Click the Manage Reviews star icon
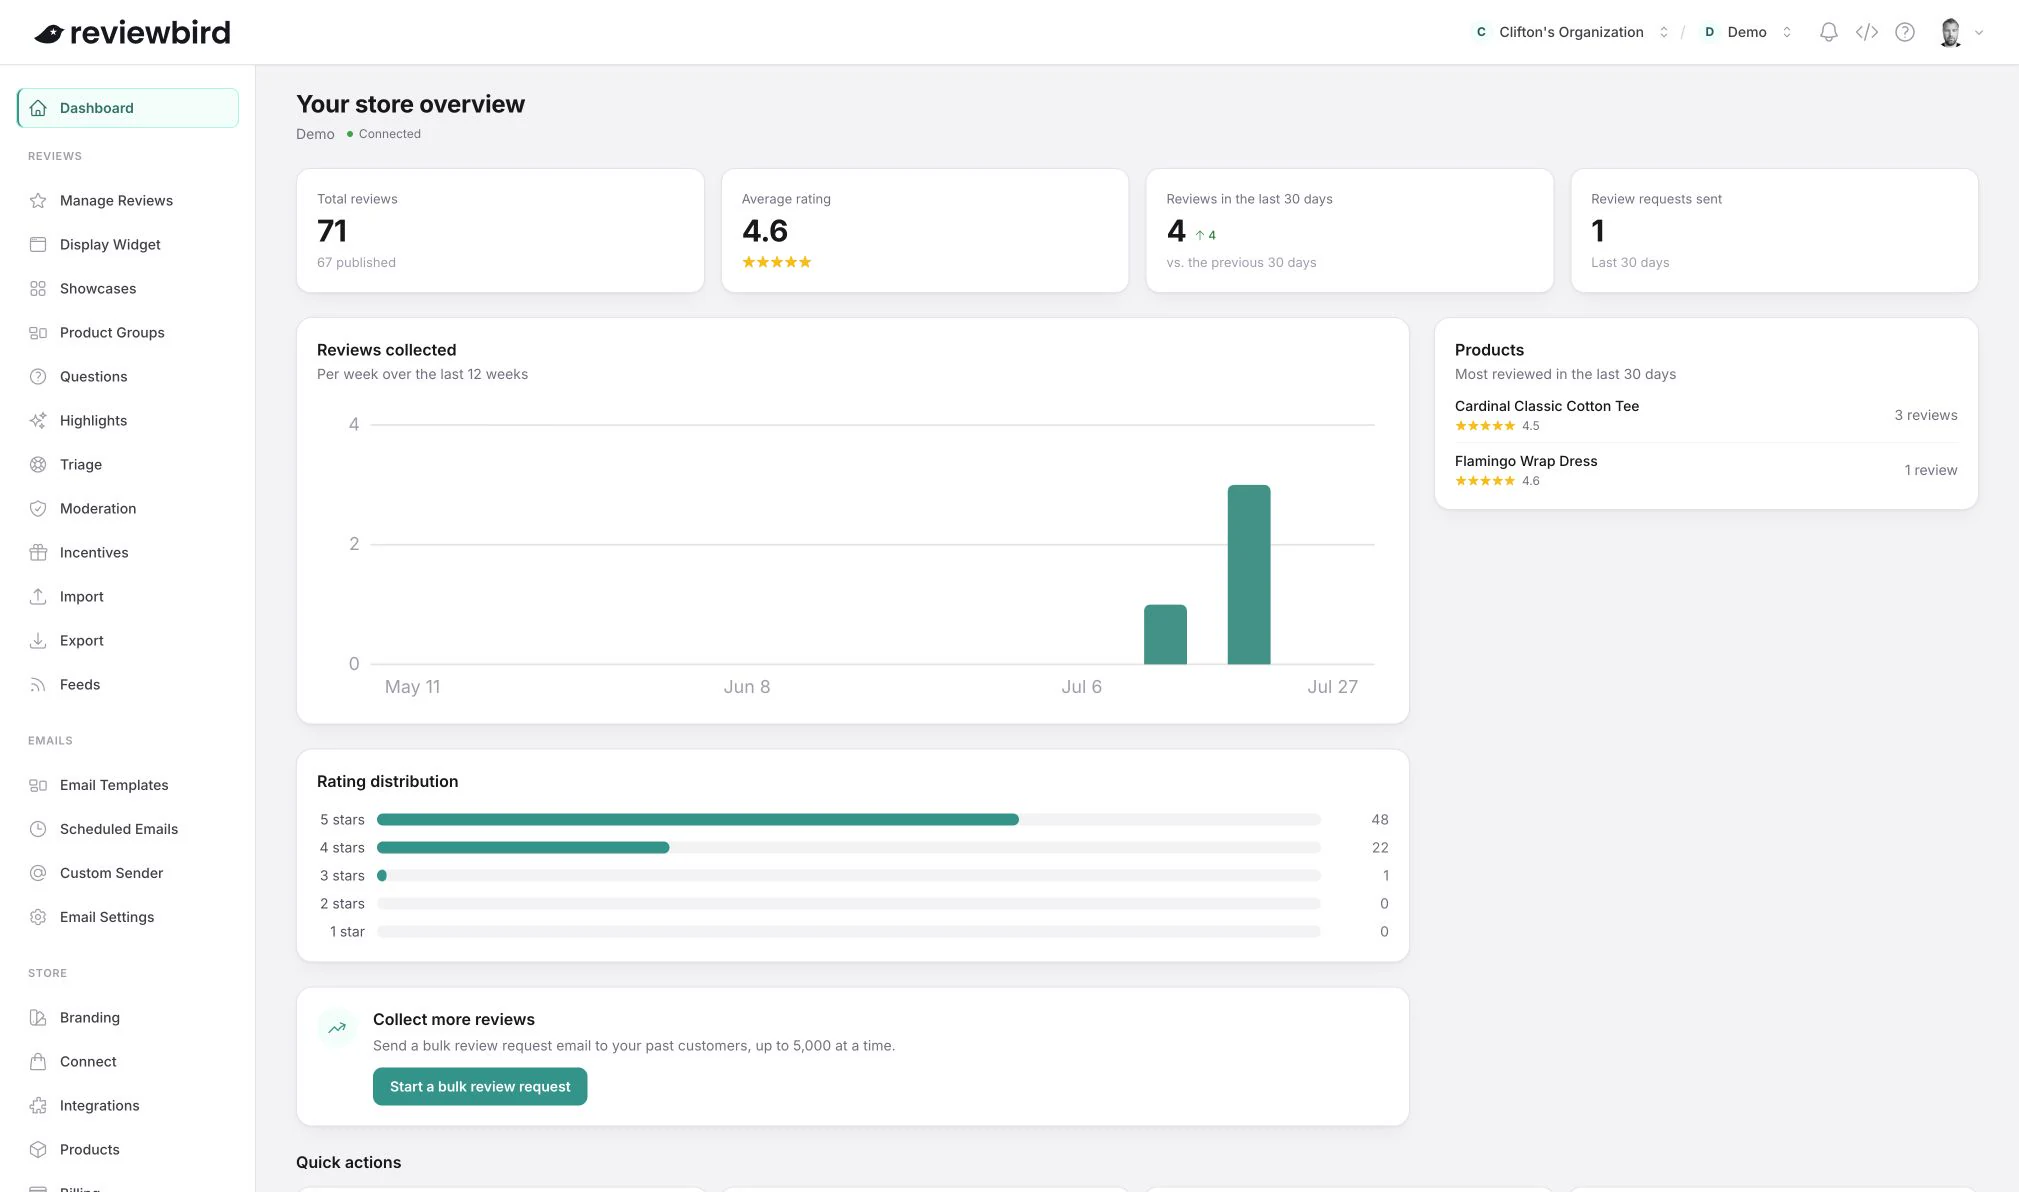The image size is (2019, 1192). tap(38, 200)
